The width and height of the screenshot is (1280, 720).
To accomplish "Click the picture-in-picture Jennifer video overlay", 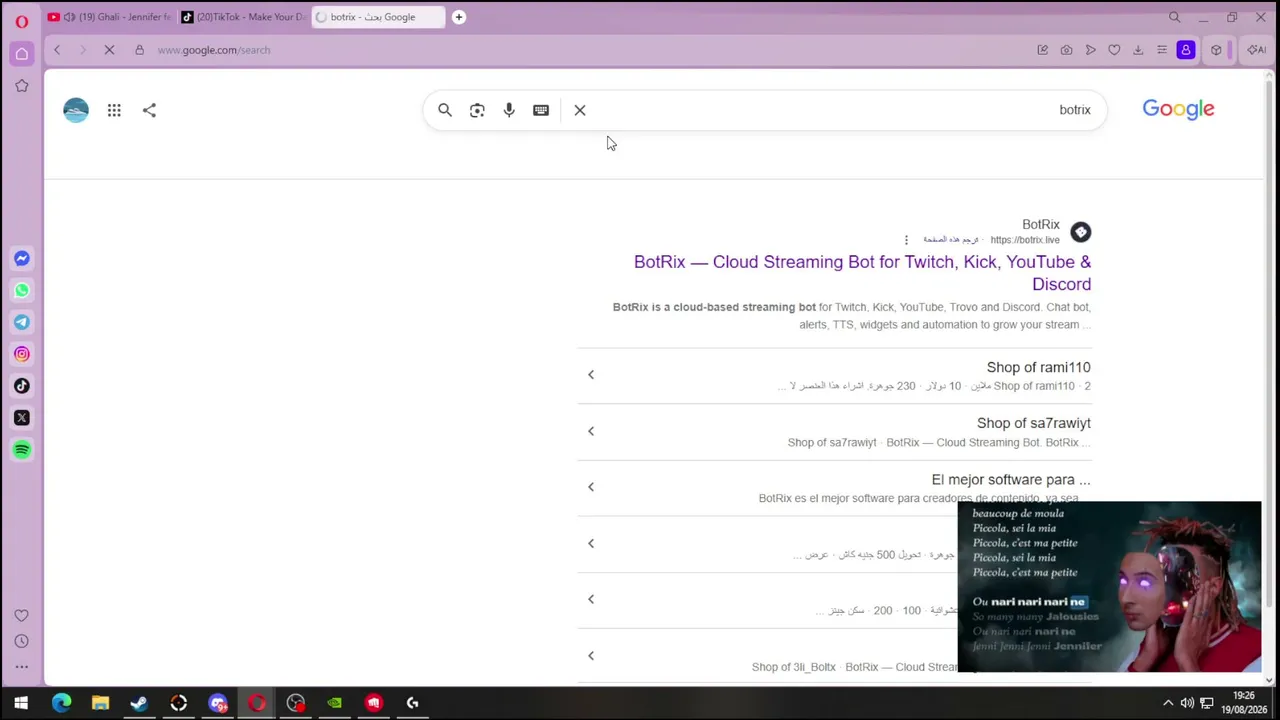I will [x=1109, y=587].
